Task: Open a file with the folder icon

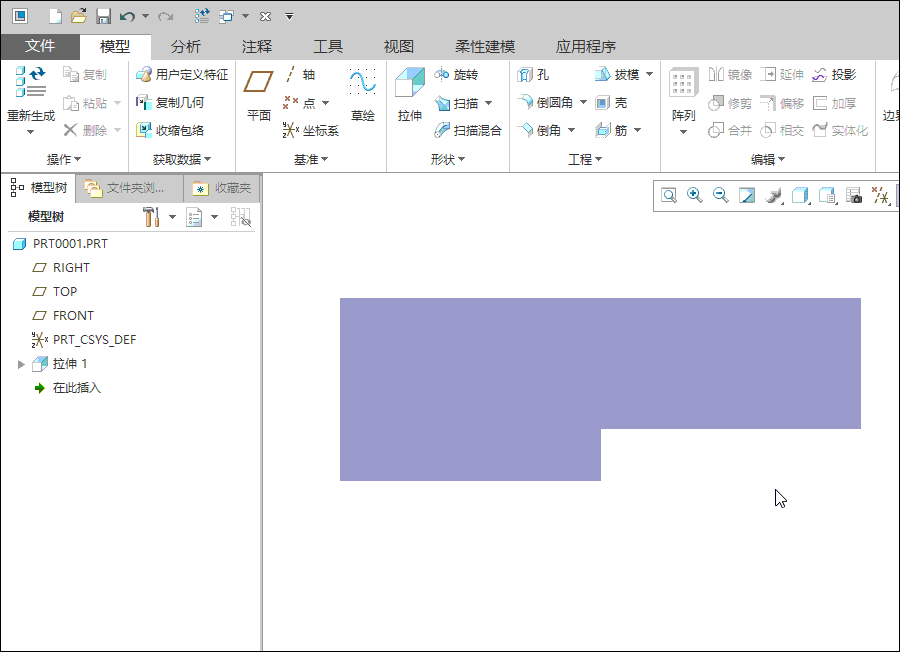Action: pos(79,16)
